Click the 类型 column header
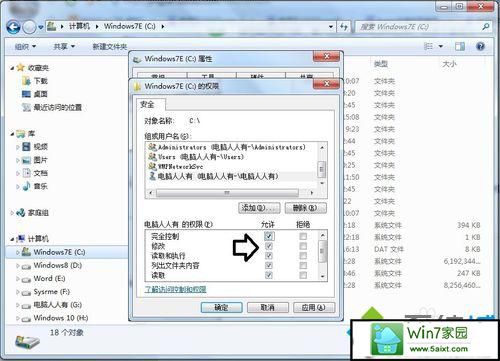500x361 pixels. [381, 64]
